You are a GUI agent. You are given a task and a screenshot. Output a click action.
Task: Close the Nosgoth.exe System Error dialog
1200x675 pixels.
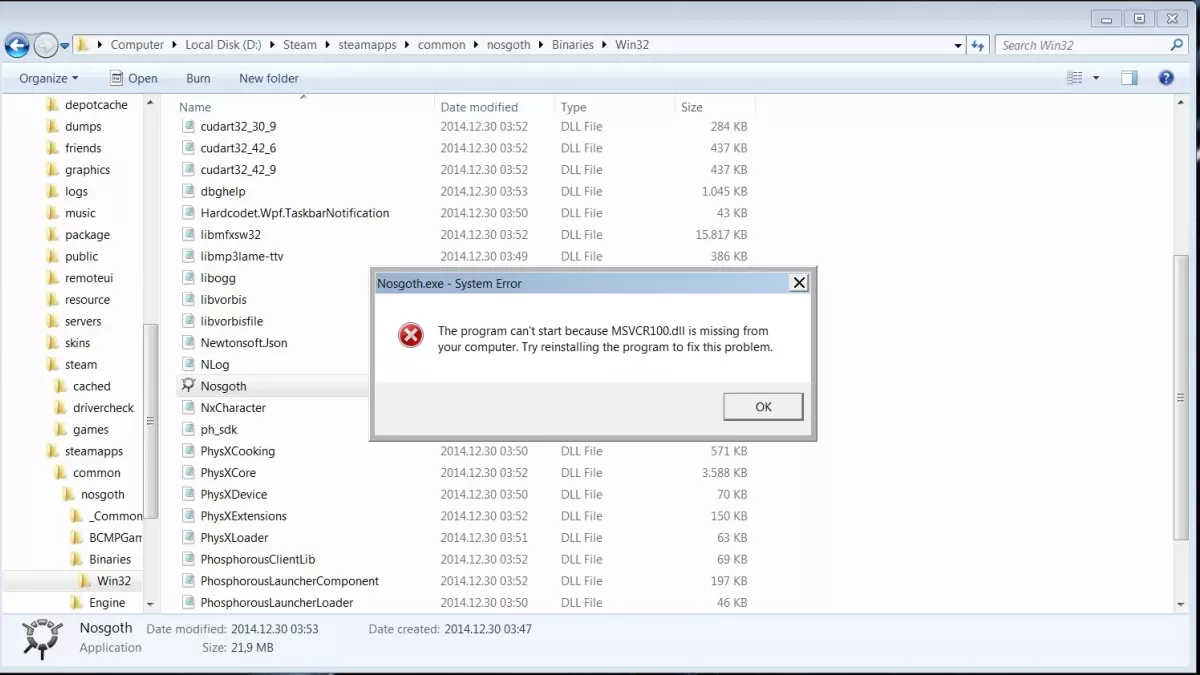(799, 283)
